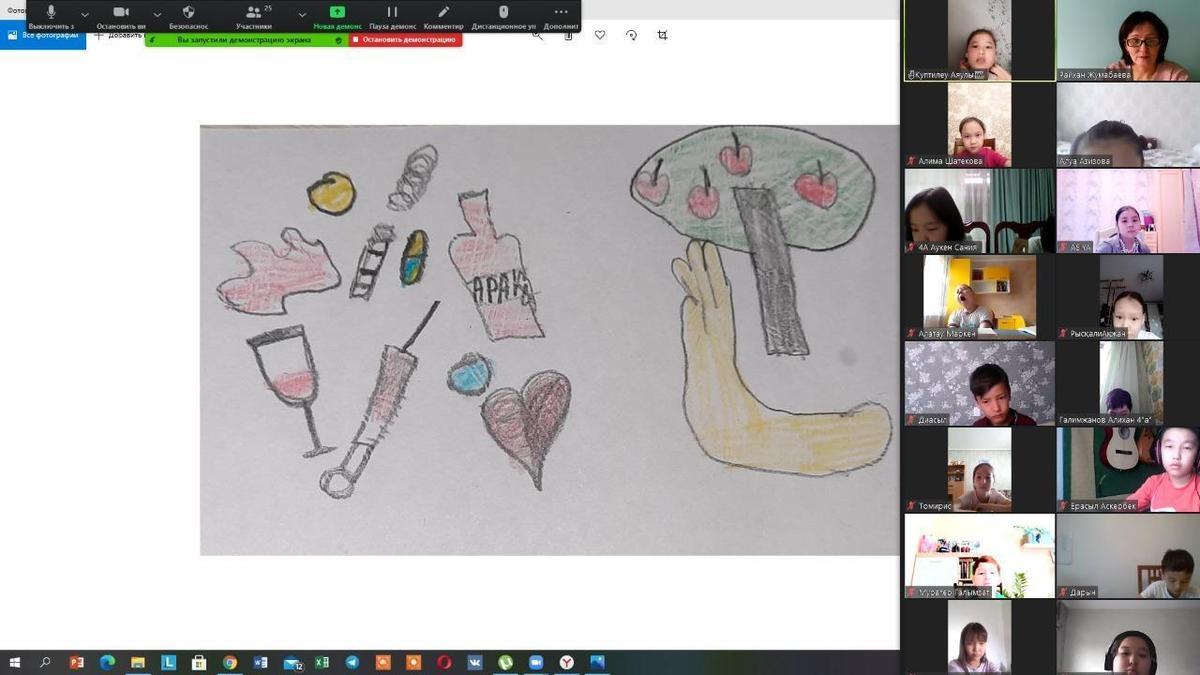Viewport: 1200px width, 675px height.
Task: Open the Annotate pencil tool
Action: click(443, 13)
